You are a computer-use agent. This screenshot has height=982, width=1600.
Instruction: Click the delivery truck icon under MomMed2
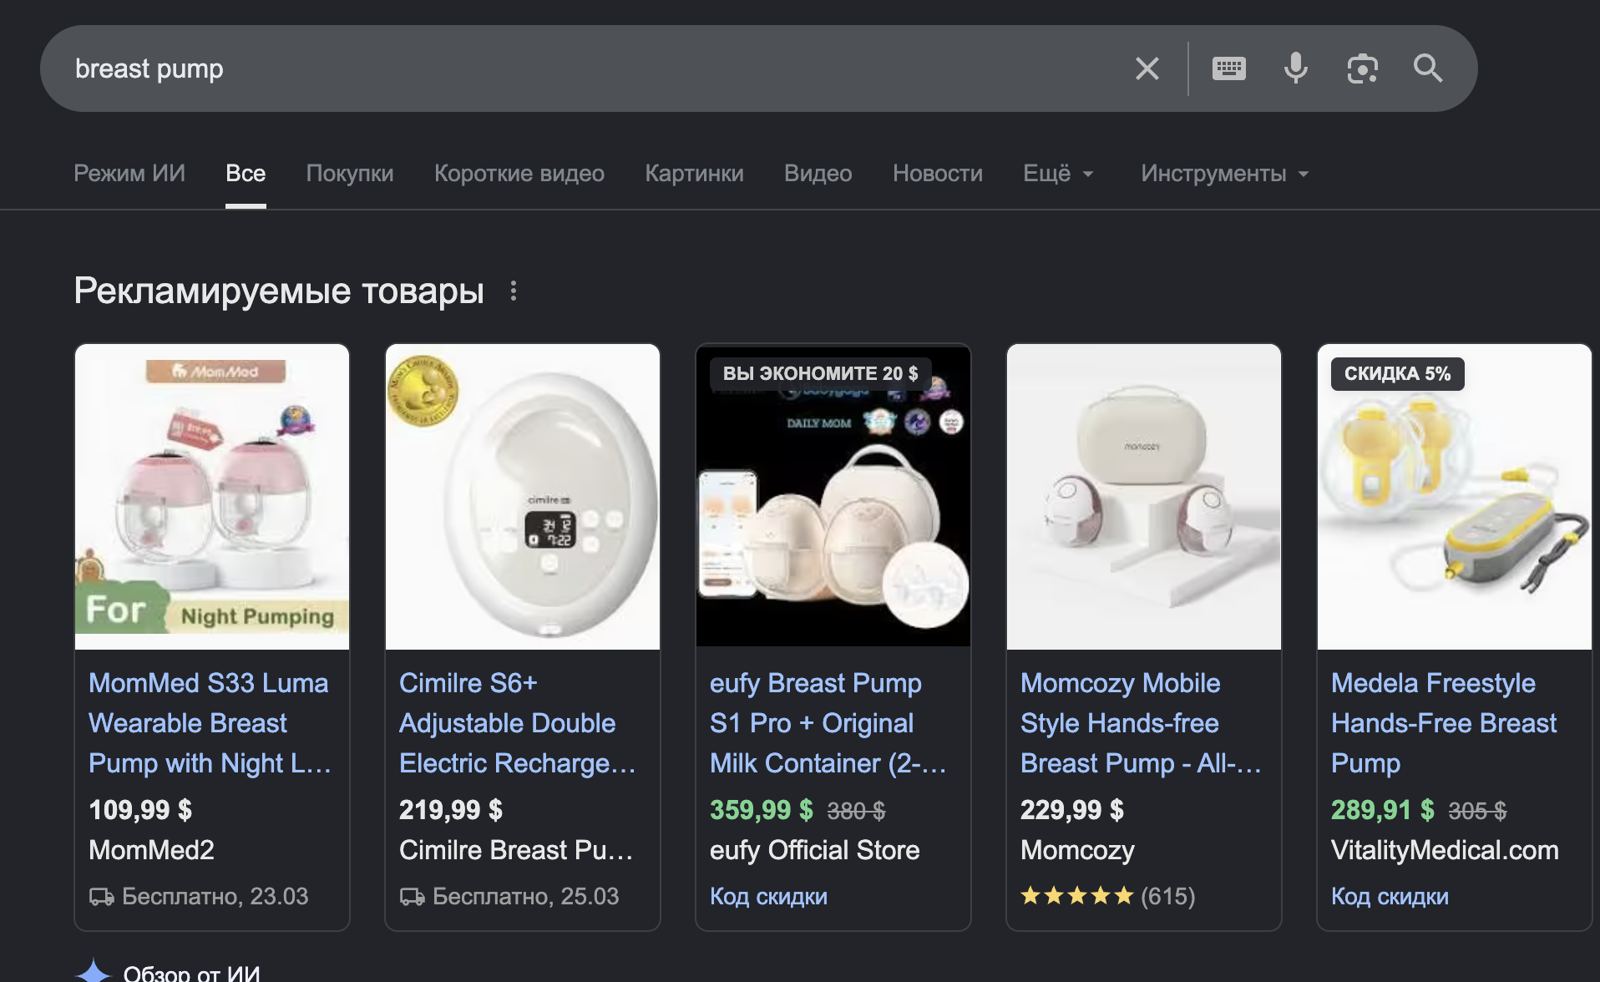[x=101, y=897]
